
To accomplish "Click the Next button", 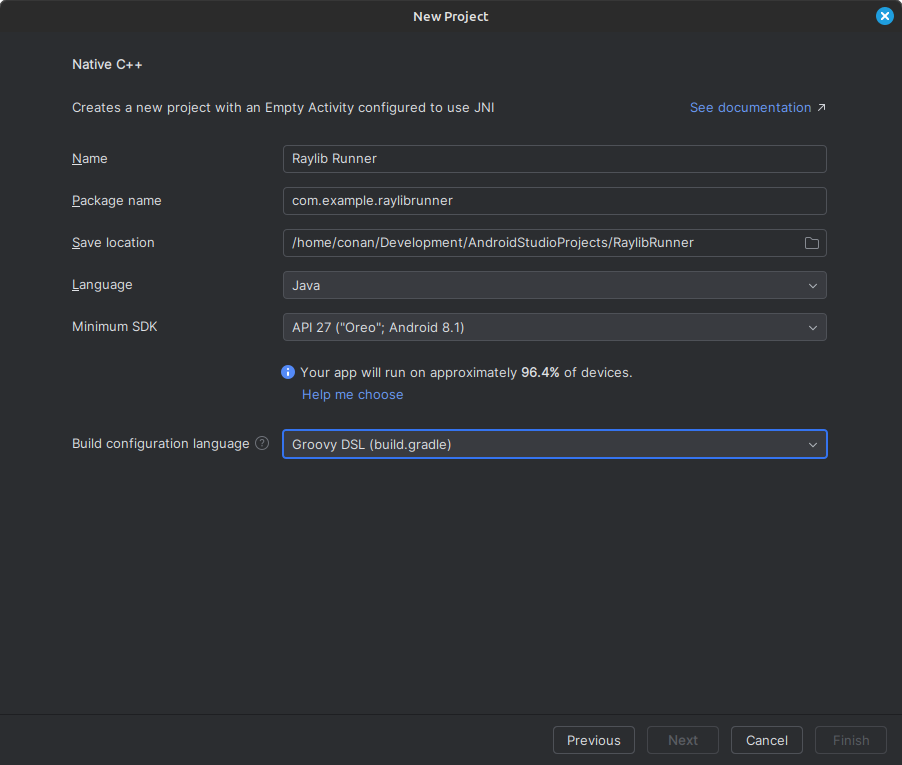I will pos(682,740).
